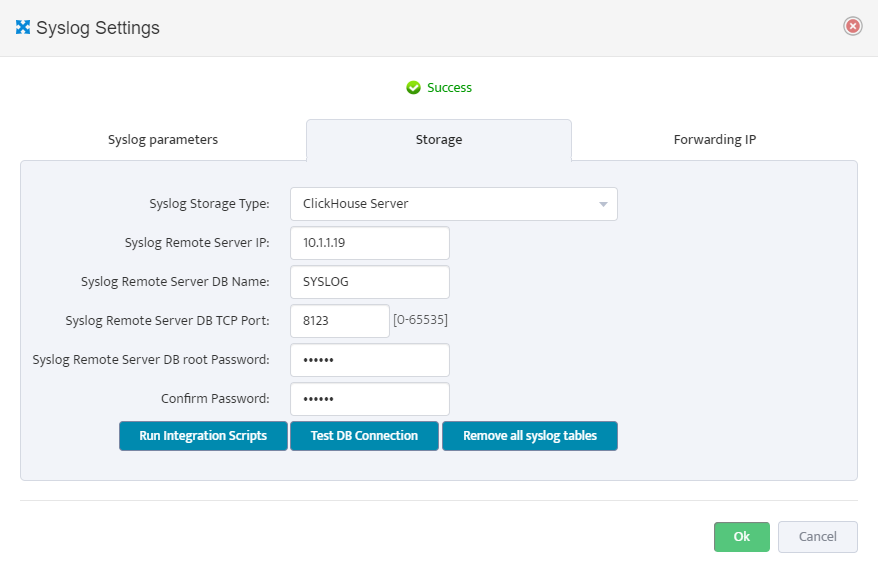The width and height of the screenshot is (878, 572).
Task: Focus the Syslog Remote Server DB Name field
Action: [x=370, y=282]
